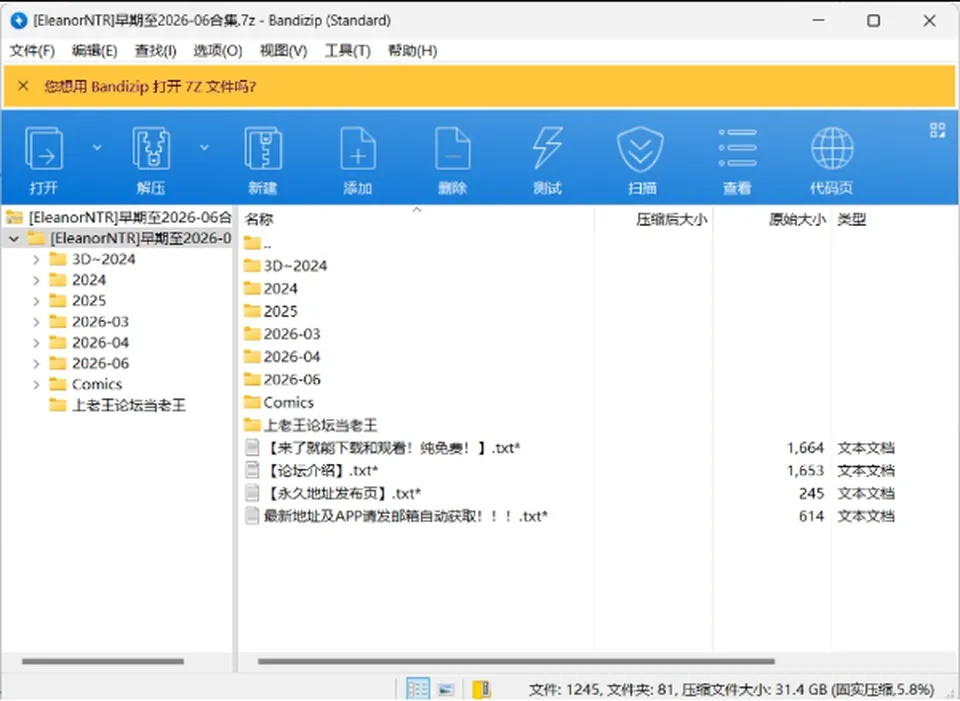Click the tree panel horizontal scrollbar
Viewport: 960px width, 701px height.
pyautogui.click(x=103, y=661)
